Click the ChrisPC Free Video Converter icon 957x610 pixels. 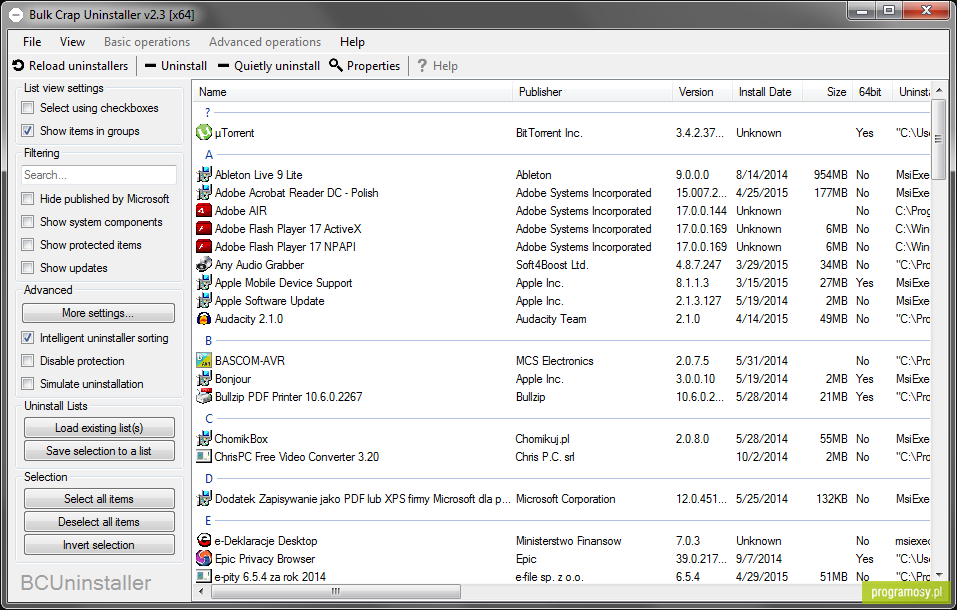204,457
